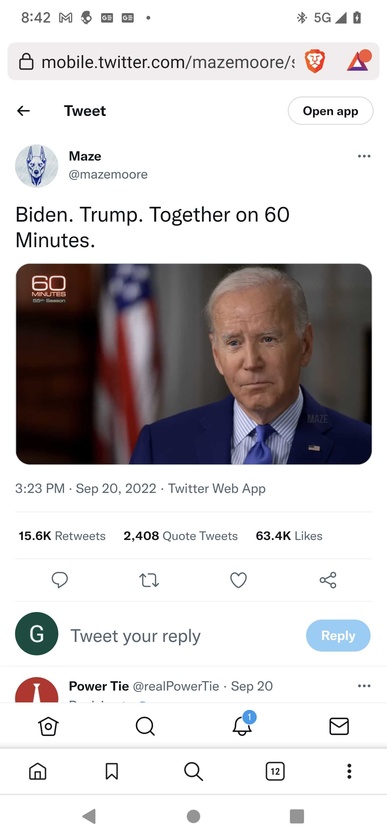Image resolution: width=387 pixels, height=839 pixels.
Task: Click the Open app button
Action: pyautogui.click(x=330, y=111)
